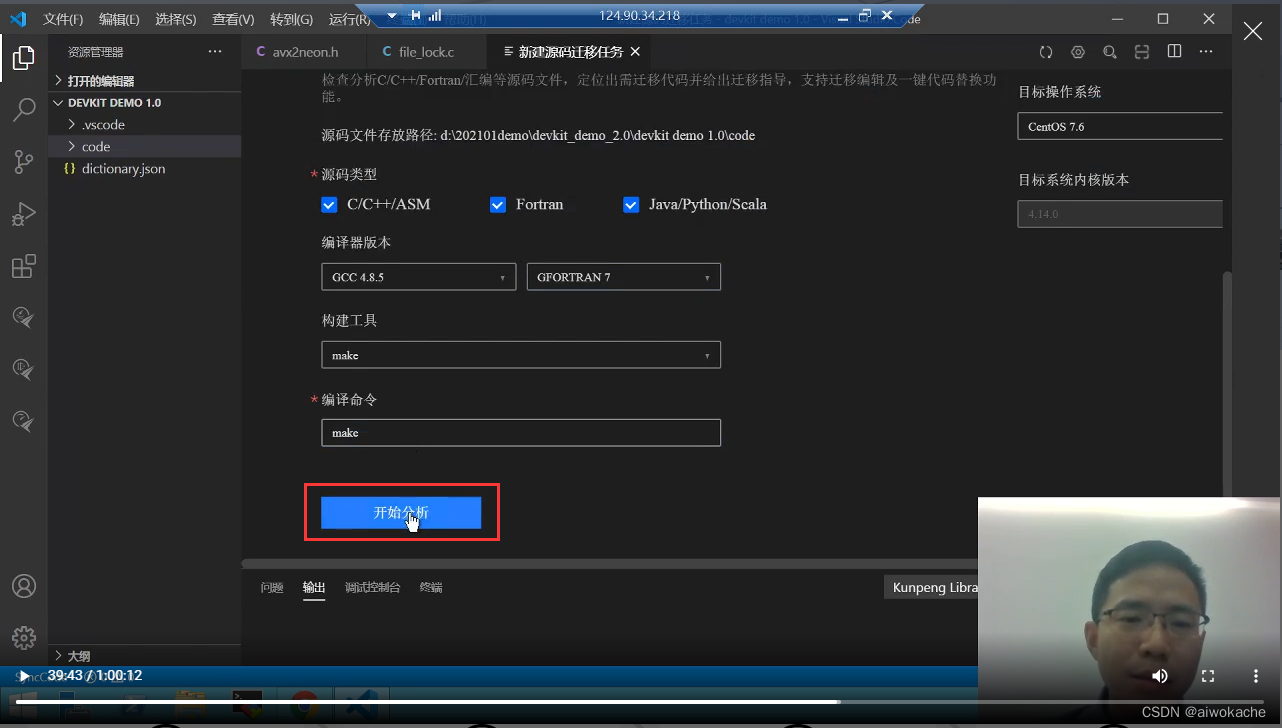Switch to file_lock.c tab

tap(426, 52)
